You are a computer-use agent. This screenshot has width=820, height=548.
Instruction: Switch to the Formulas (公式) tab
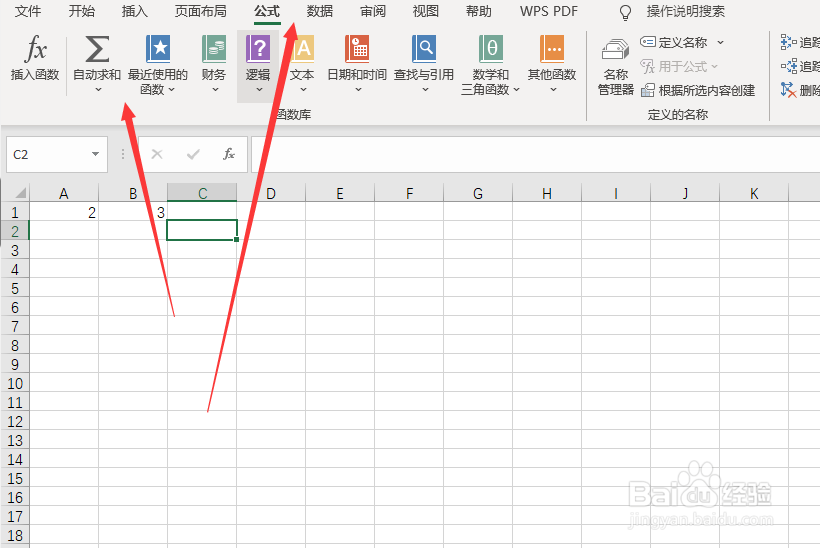(267, 11)
